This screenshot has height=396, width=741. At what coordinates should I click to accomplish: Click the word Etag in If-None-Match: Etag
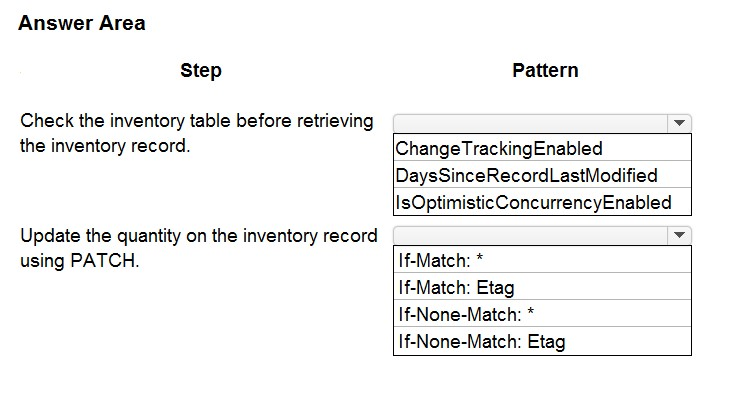point(546,341)
